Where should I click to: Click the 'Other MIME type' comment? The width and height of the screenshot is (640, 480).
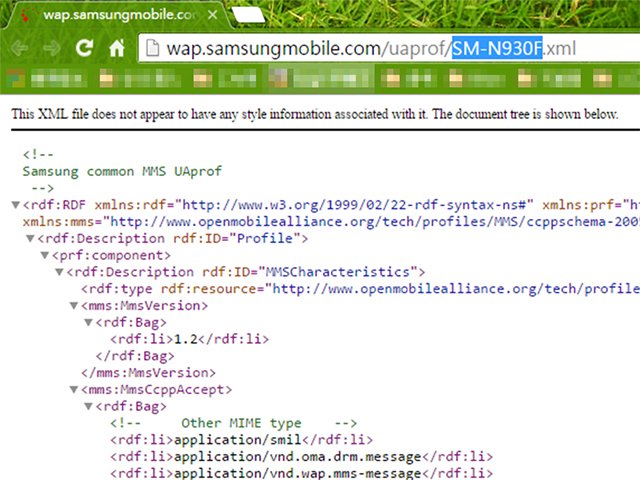[233, 423]
